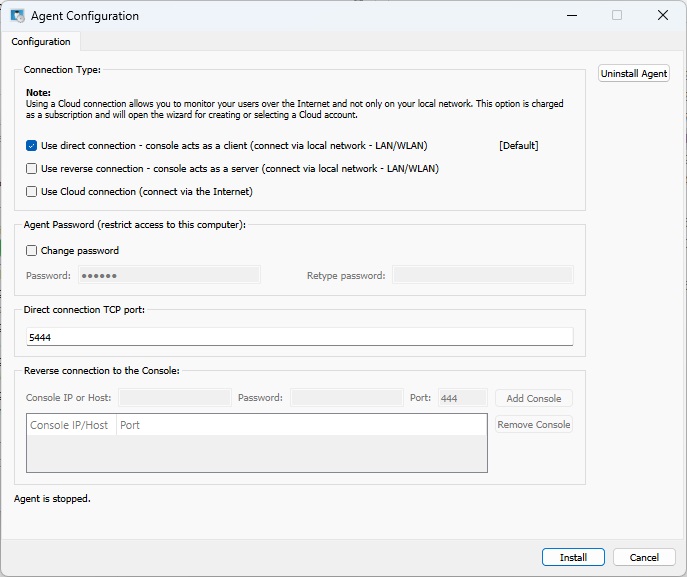Click the Agent Configuration title bar icon
The height and width of the screenshot is (577, 687).
pos(17,16)
